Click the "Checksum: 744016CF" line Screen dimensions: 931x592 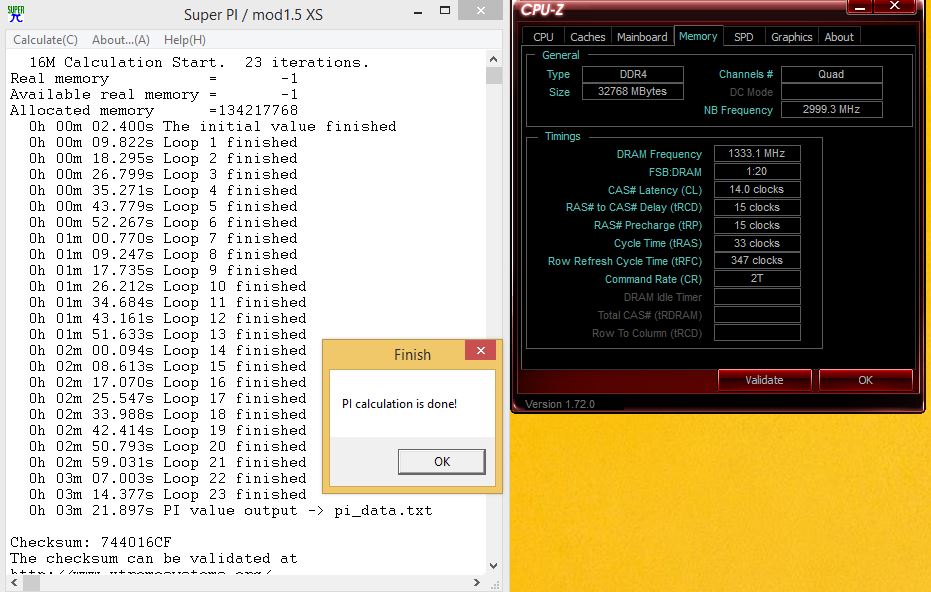pos(91,542)
